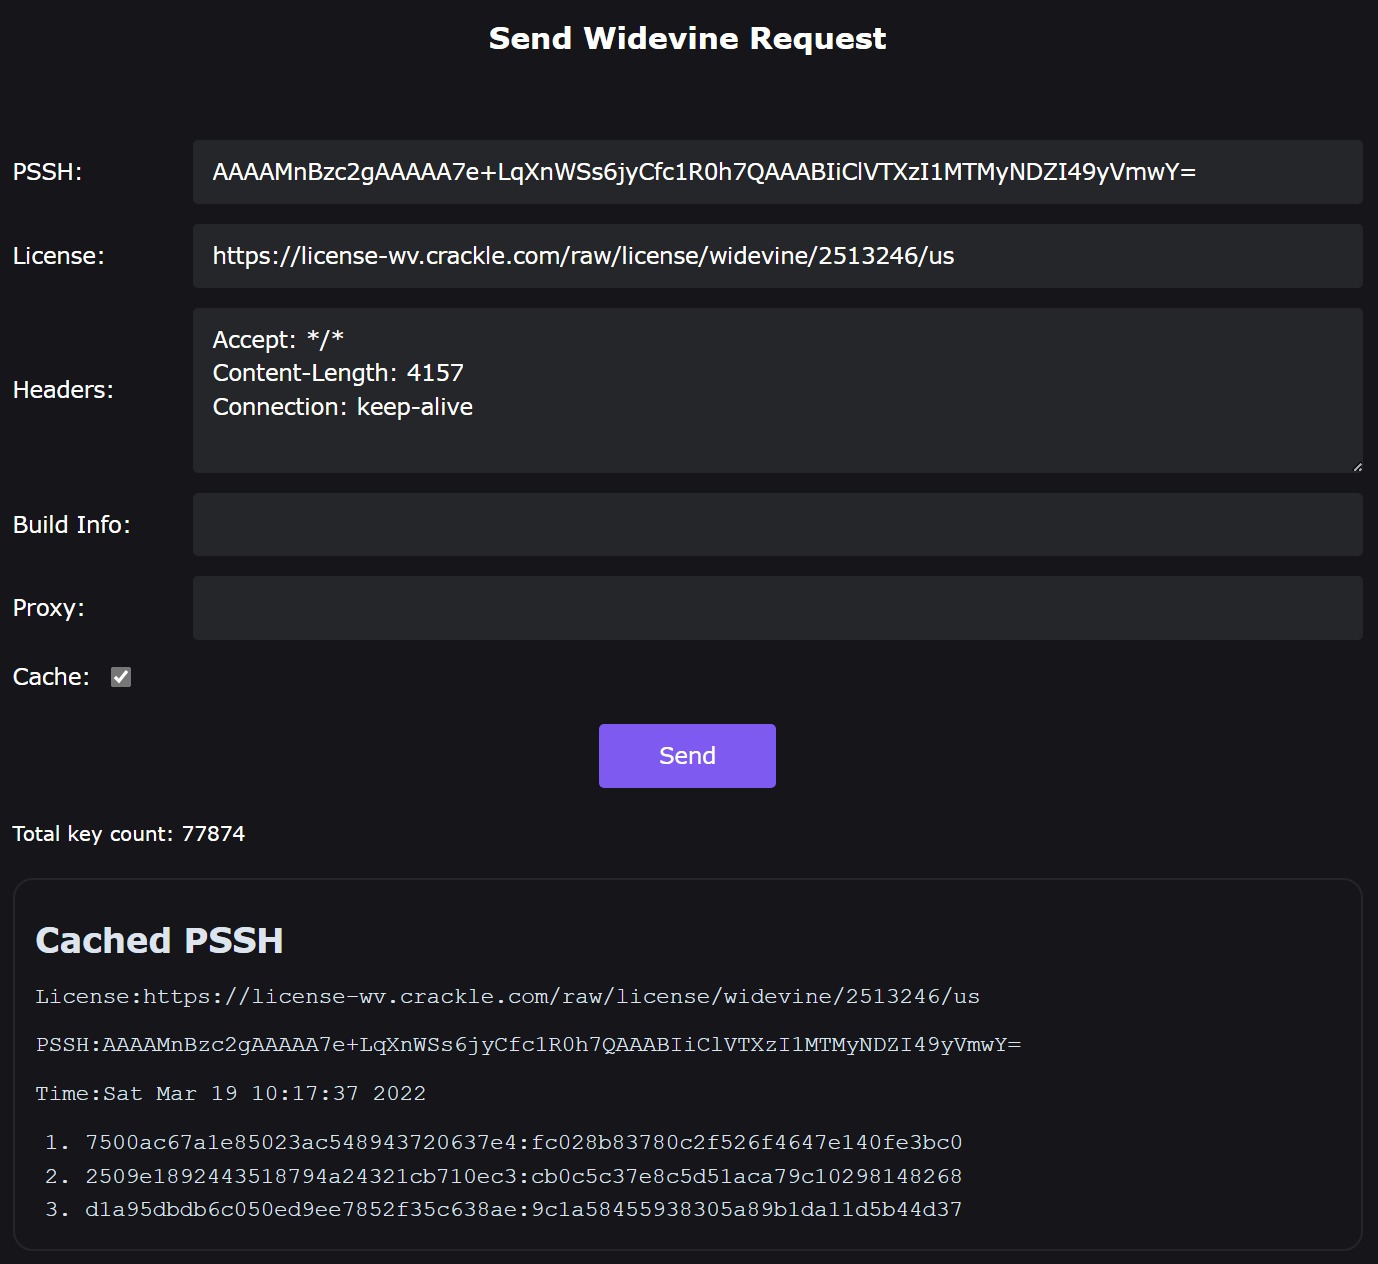Click the cached License URL line
This screenshot has height=1264, width=1378.
coord(507,996)
